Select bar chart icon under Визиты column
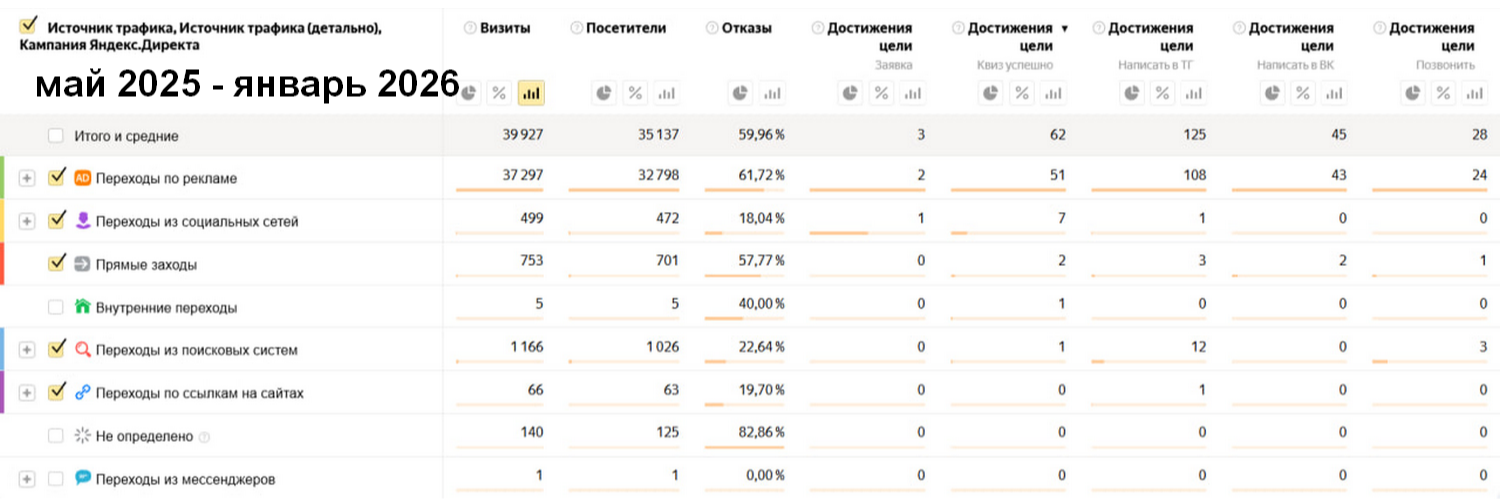Viewport: 1500px width, 499px height. (x=531, y=93)
